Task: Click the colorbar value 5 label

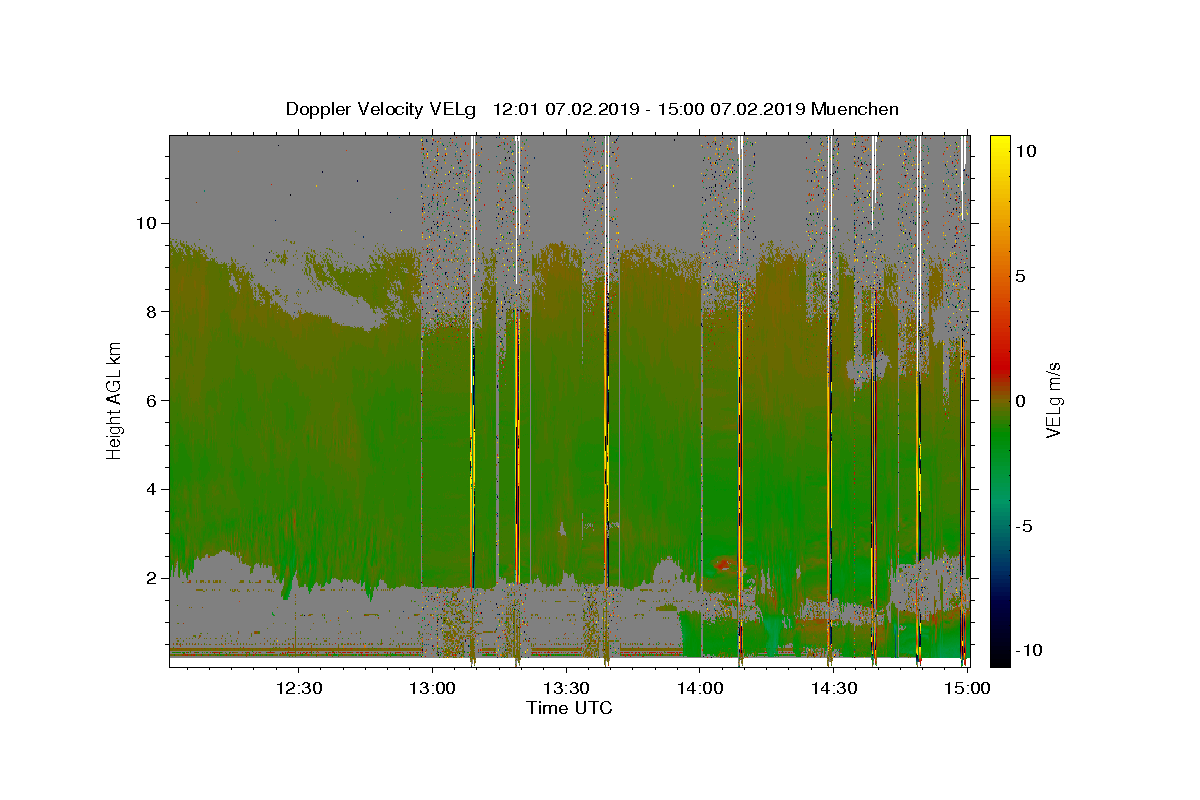Action: point(1020,276)
